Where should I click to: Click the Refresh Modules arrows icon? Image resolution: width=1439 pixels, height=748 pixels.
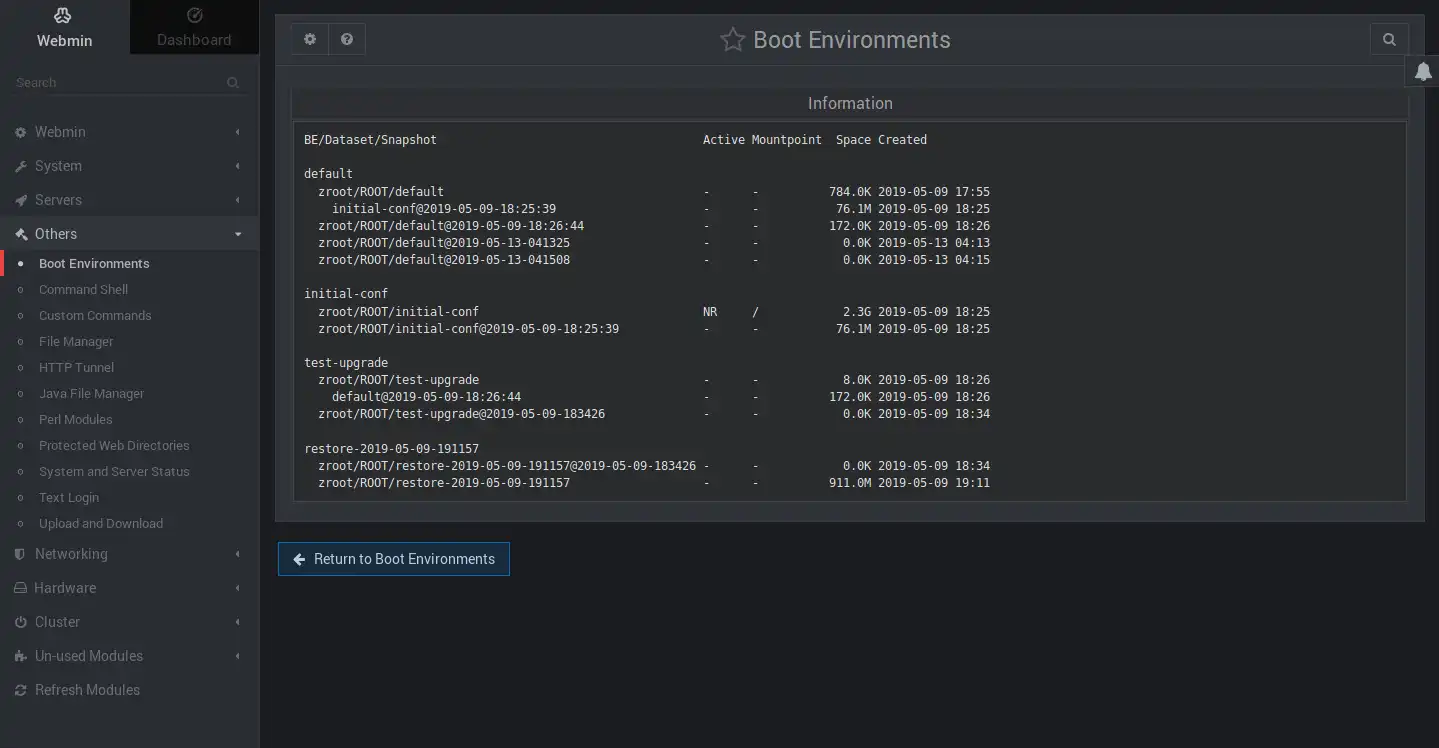(x=21, y=690)
